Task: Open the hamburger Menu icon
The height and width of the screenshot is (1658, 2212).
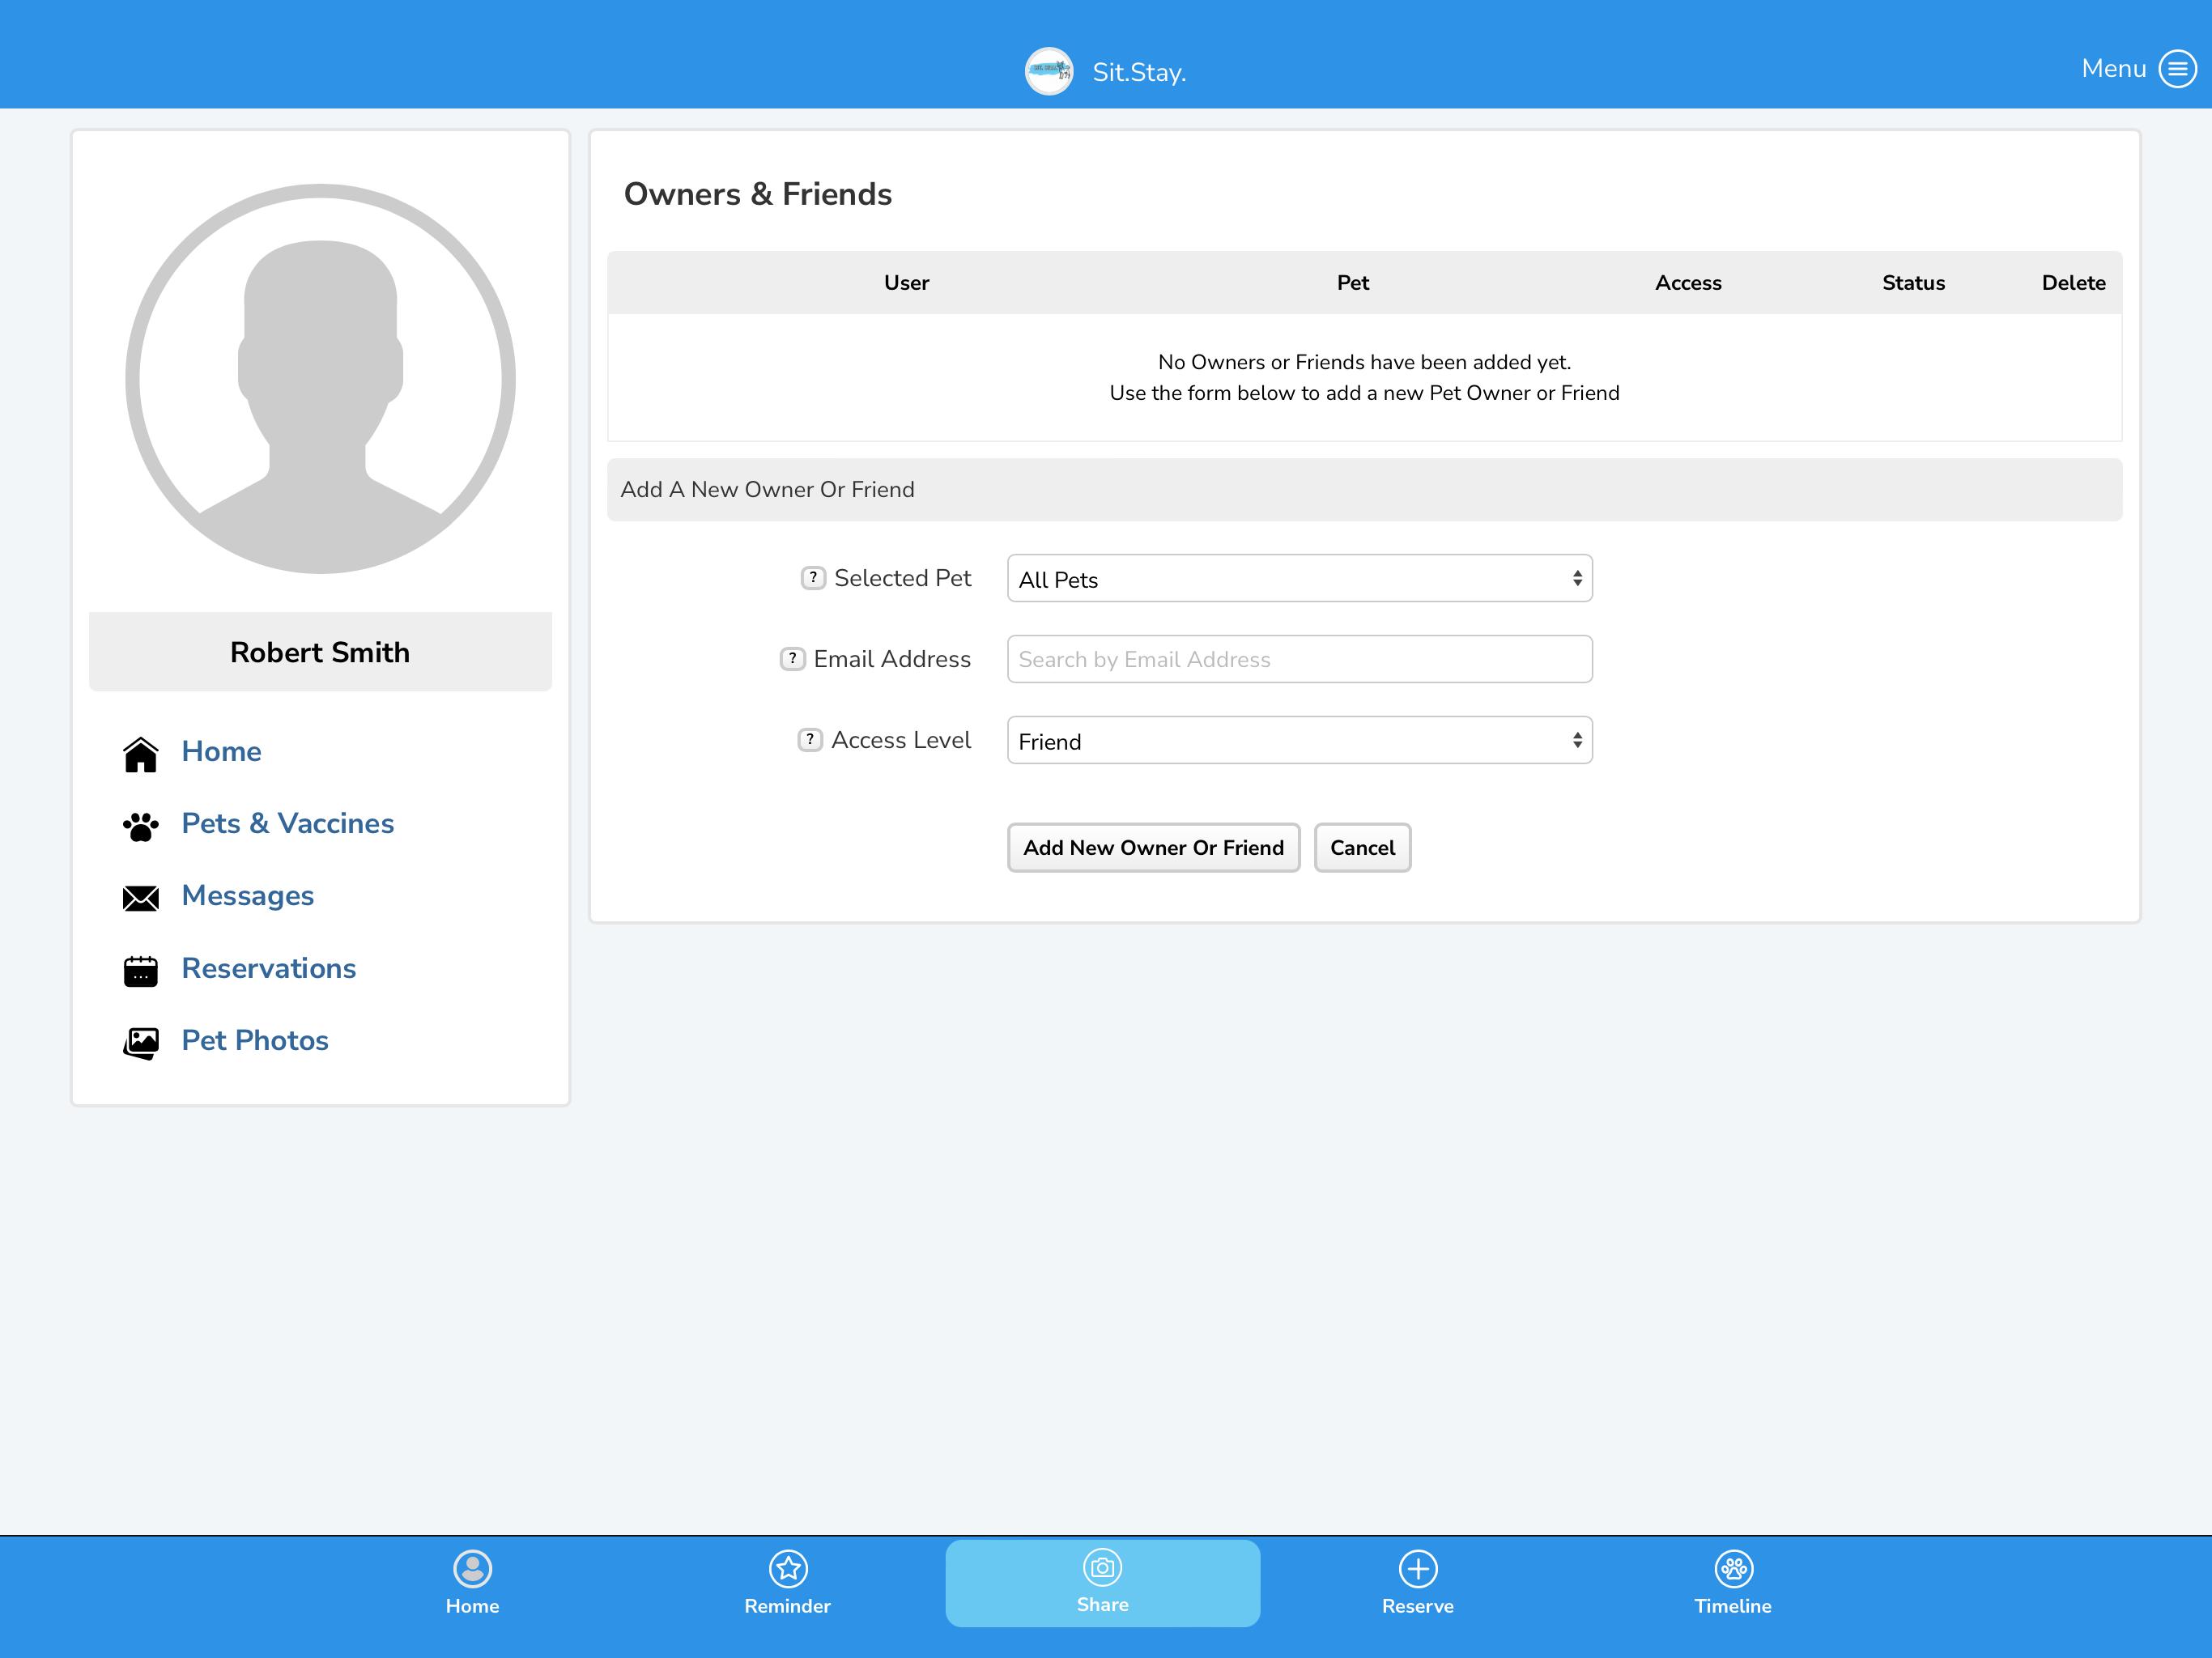Action: (x=2177, y=69)
